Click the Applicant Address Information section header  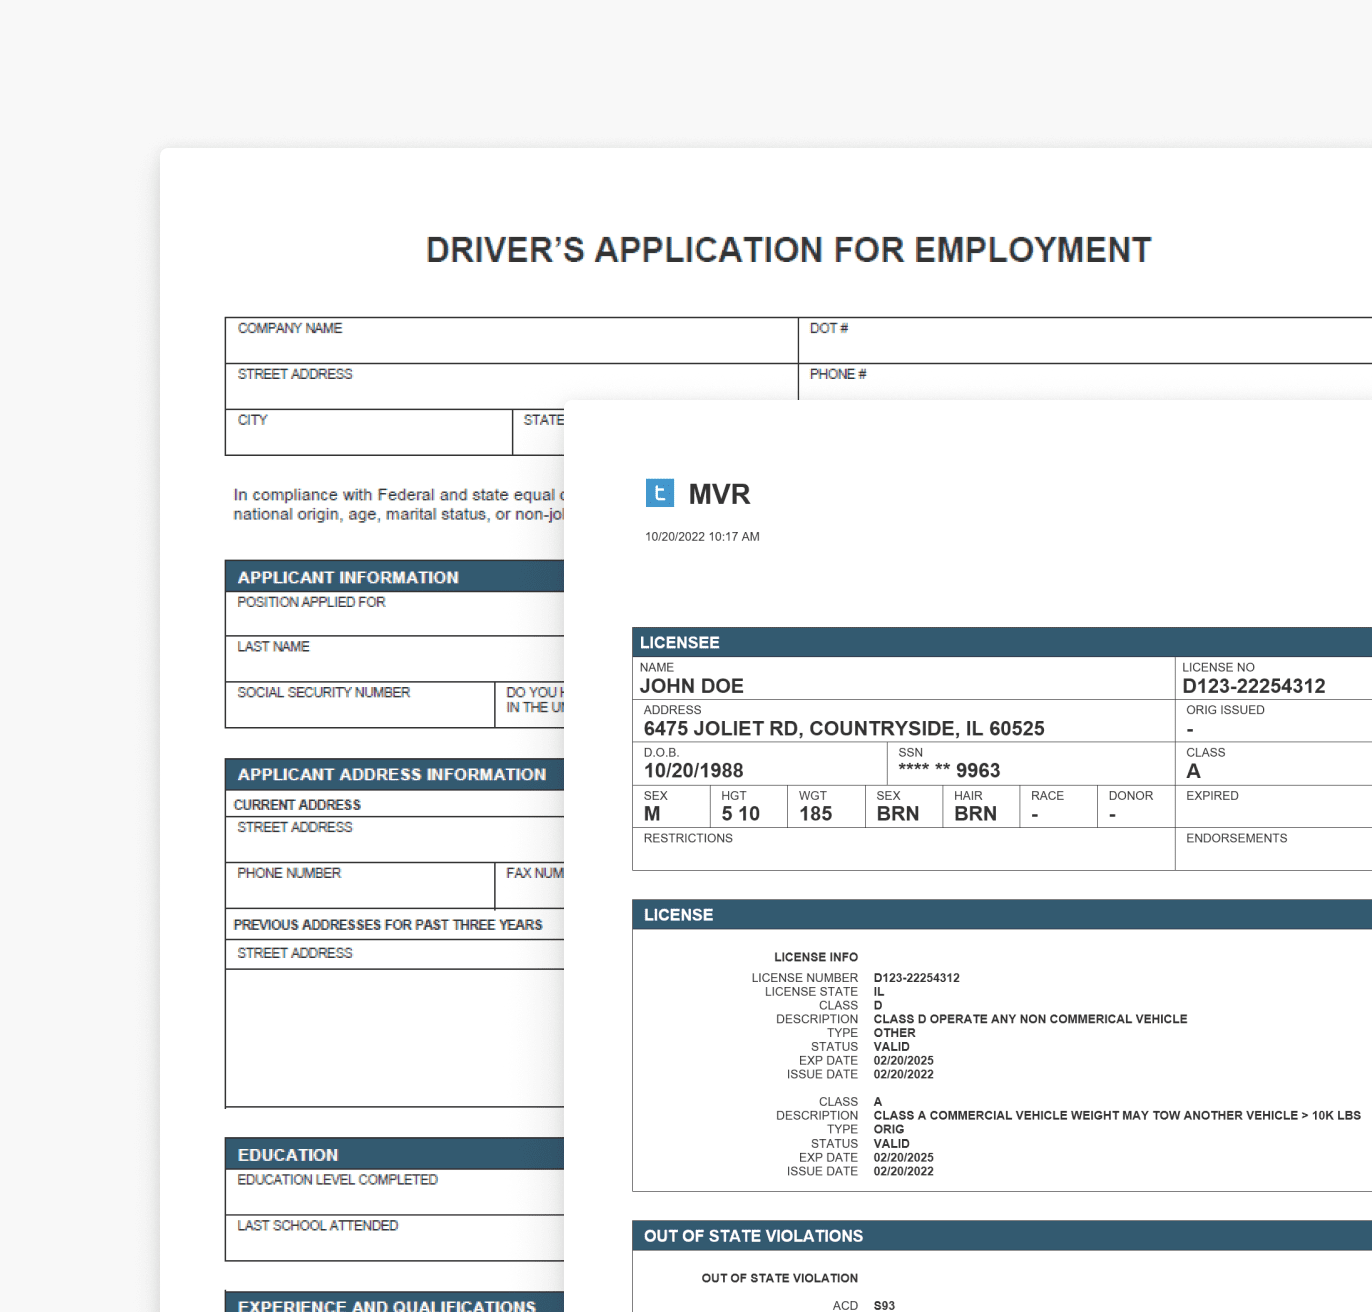[x=395, y=774]
